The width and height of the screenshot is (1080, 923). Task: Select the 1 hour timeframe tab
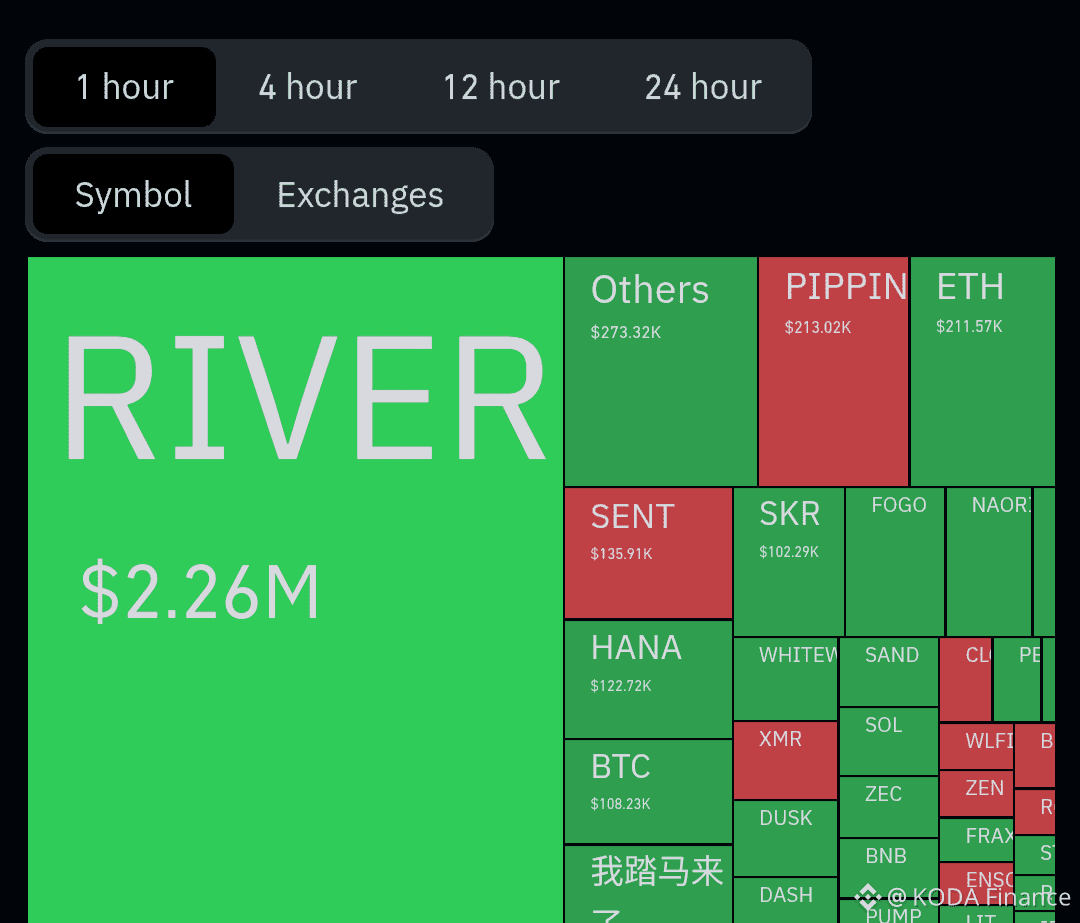[x=125, y=87]
